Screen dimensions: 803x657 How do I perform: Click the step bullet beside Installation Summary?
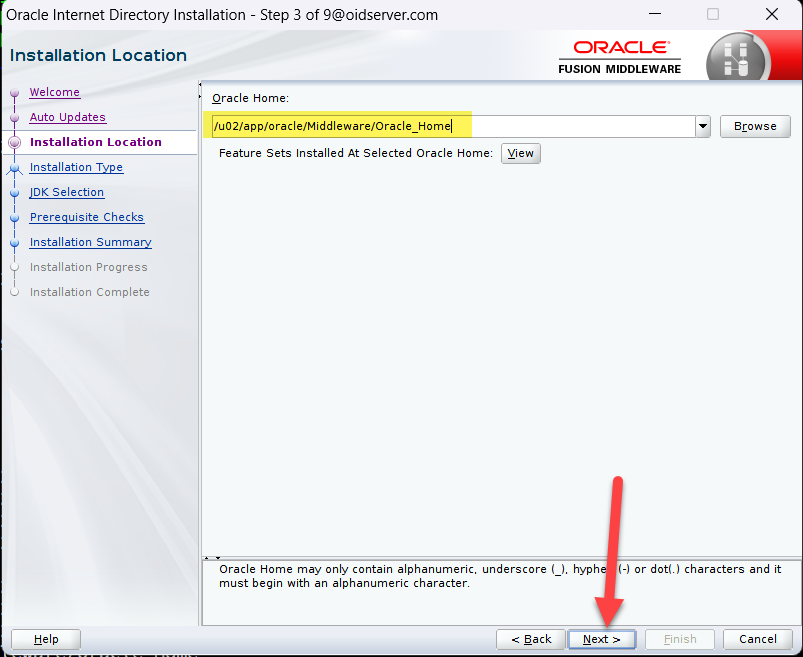(14, 243)
